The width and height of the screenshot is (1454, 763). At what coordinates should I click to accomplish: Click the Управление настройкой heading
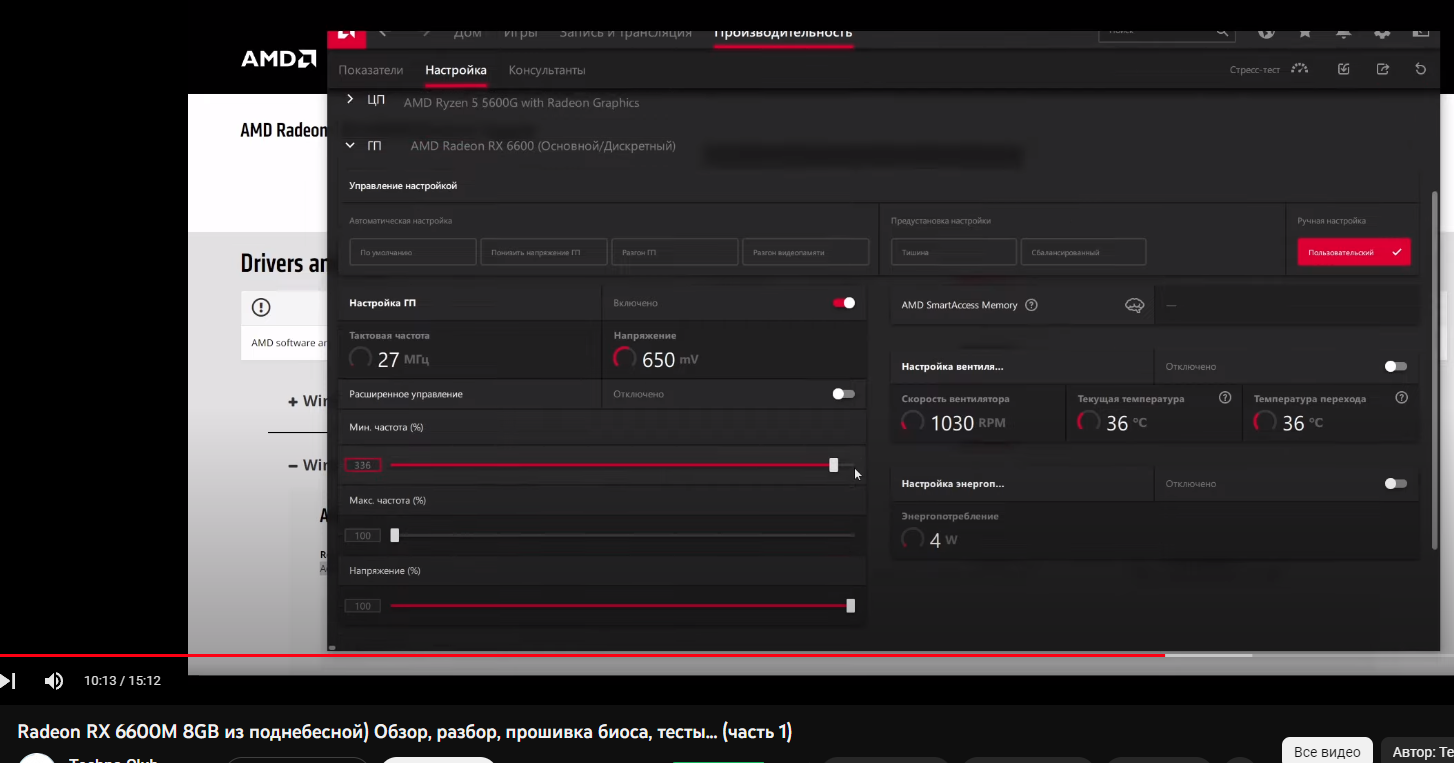pos(403,186)
